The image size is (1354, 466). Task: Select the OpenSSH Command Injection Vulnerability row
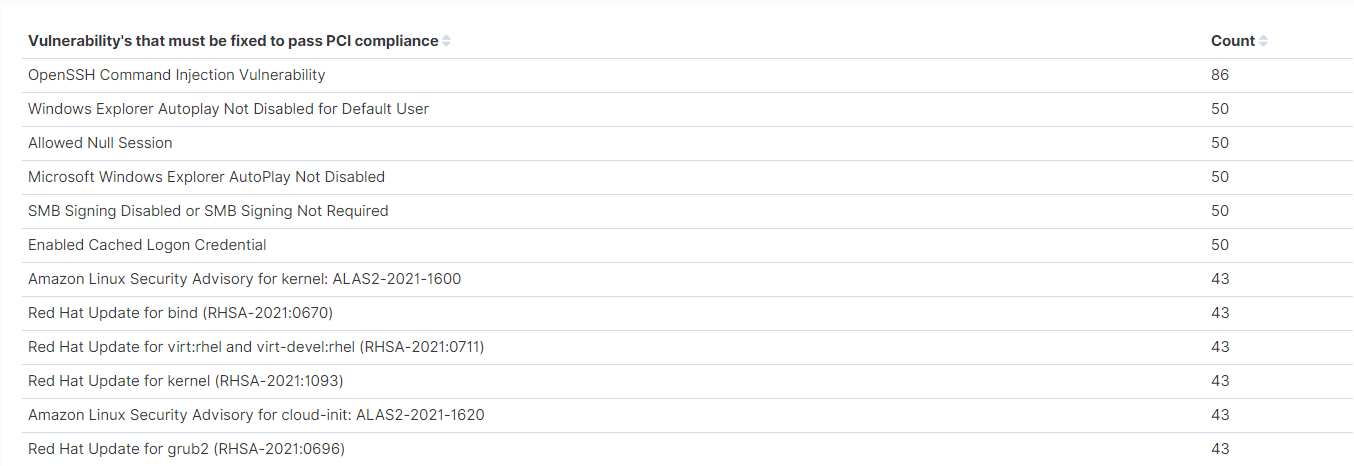(177, 75)
